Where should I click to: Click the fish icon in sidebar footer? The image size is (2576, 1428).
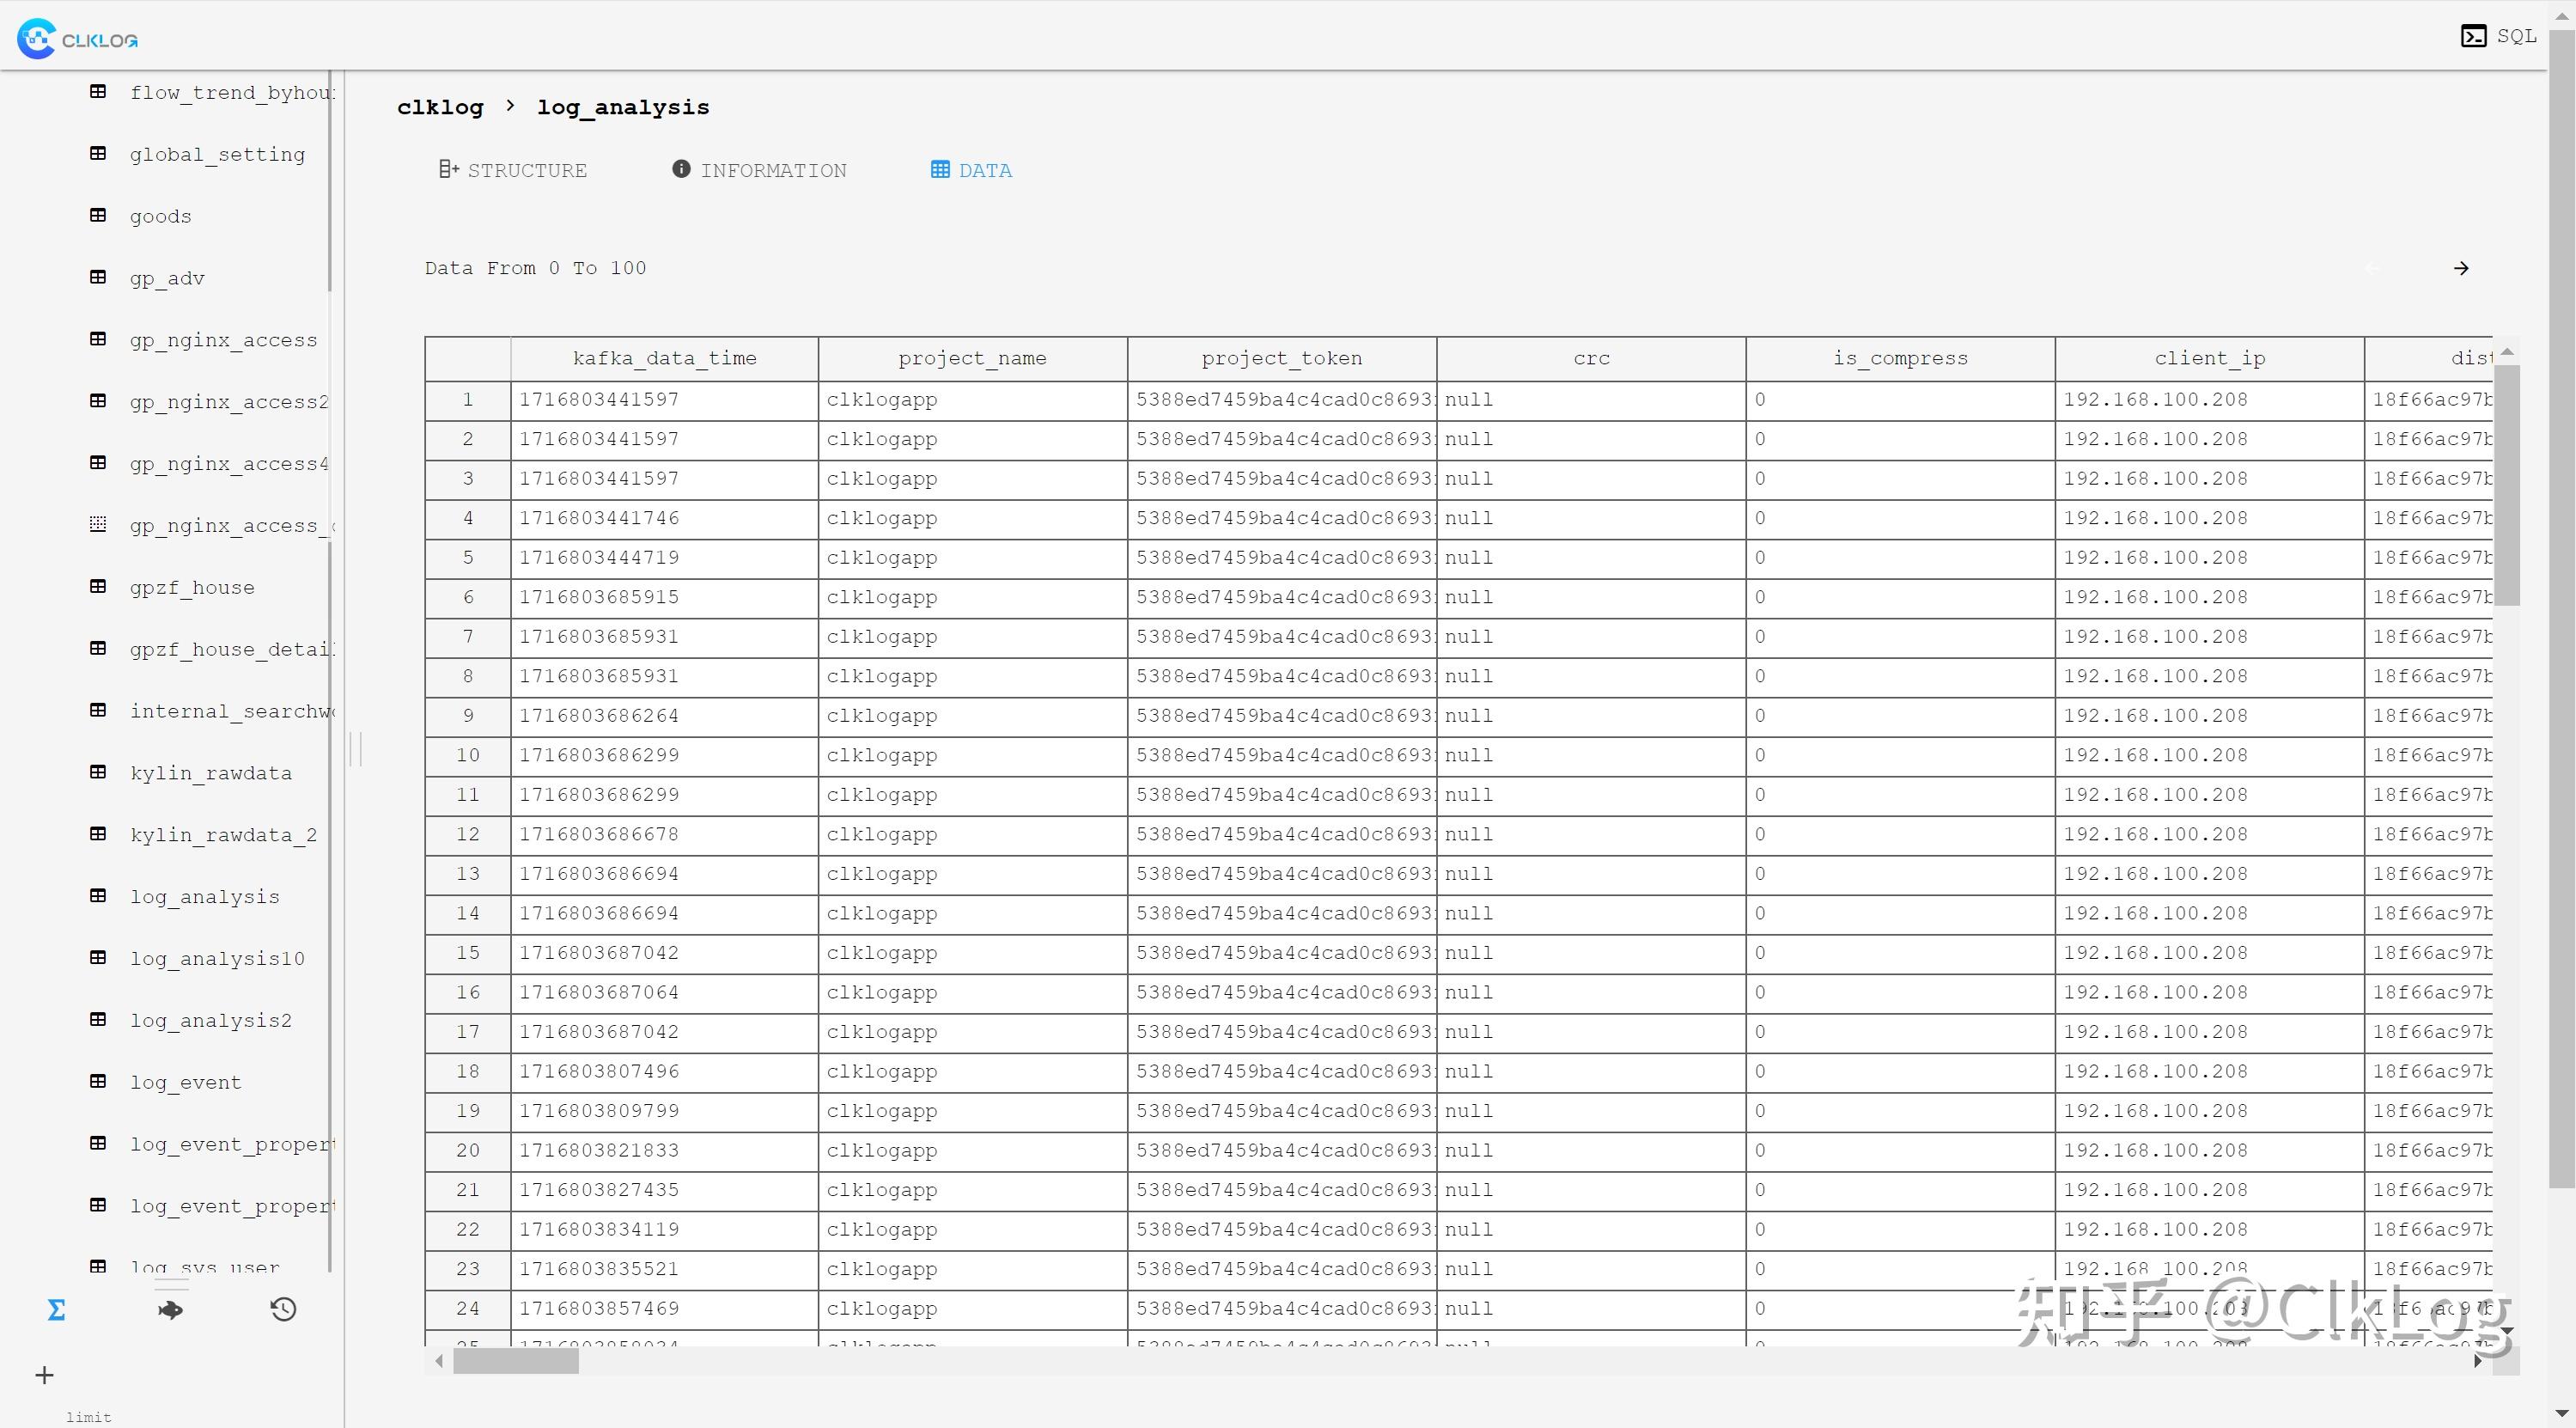click(170, 1309)
